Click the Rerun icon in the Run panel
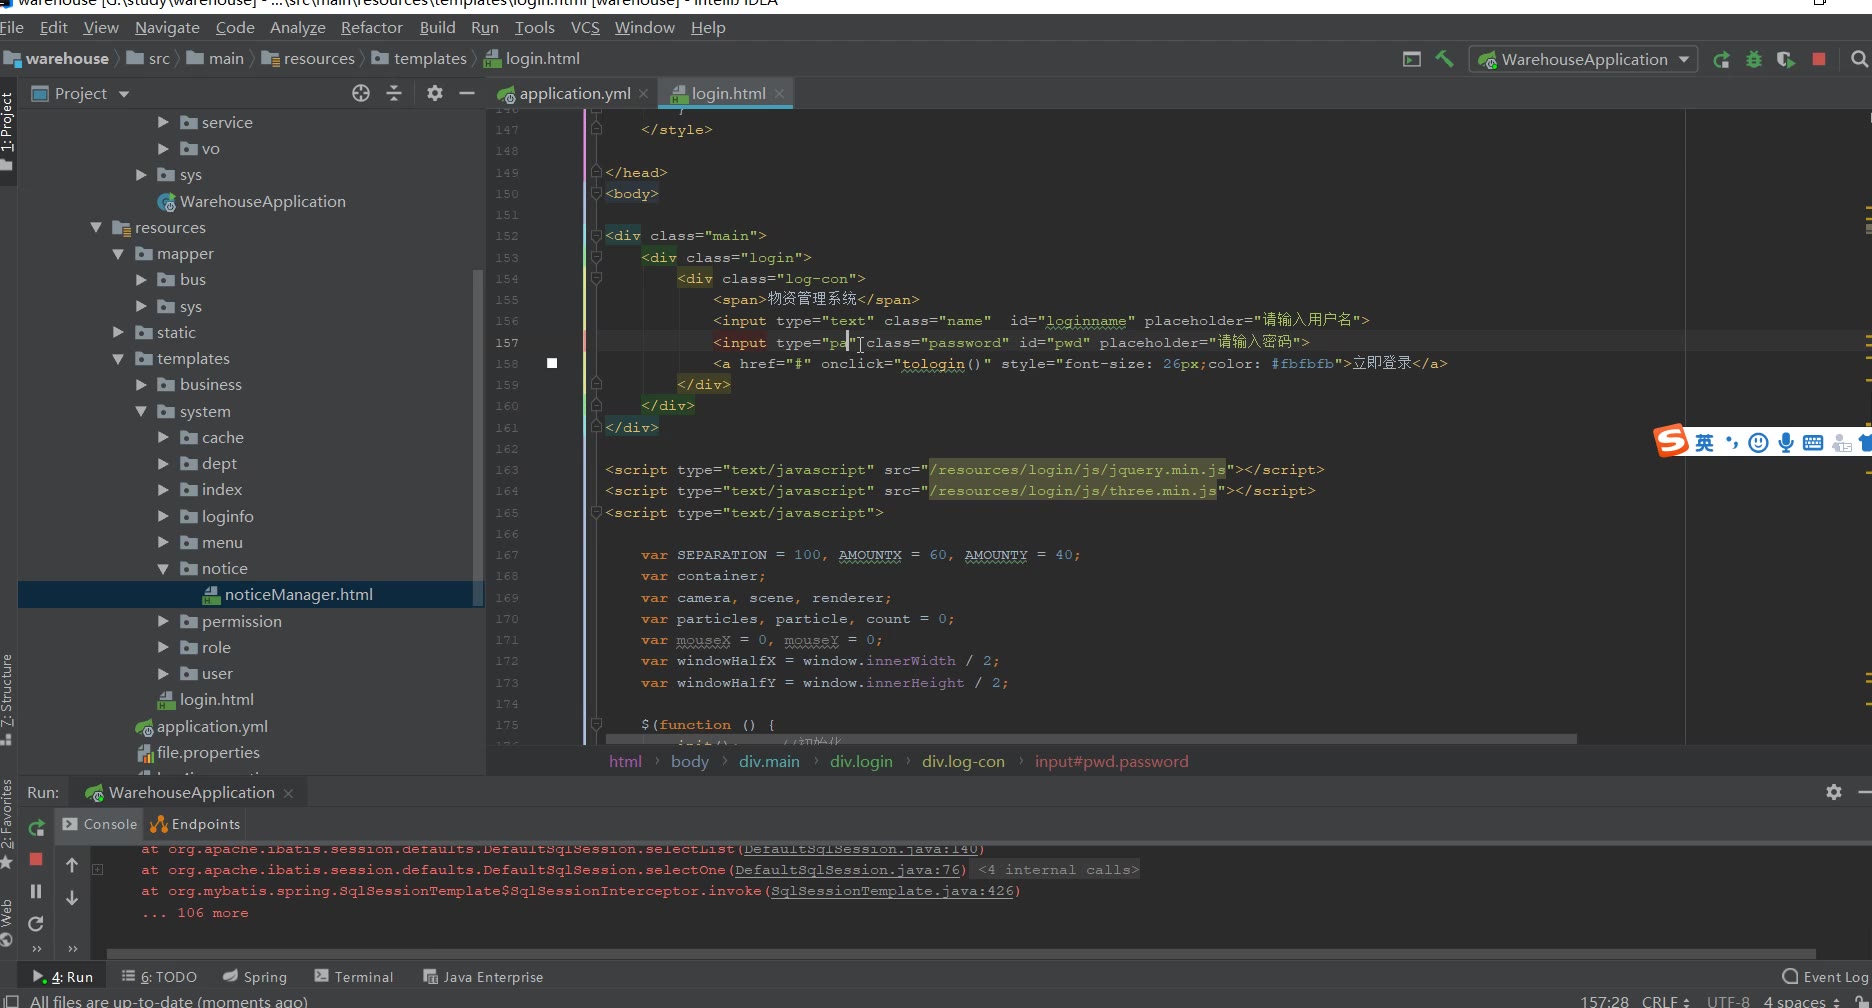Viewport: 1872px width, 1008px height. coord(37,827)
